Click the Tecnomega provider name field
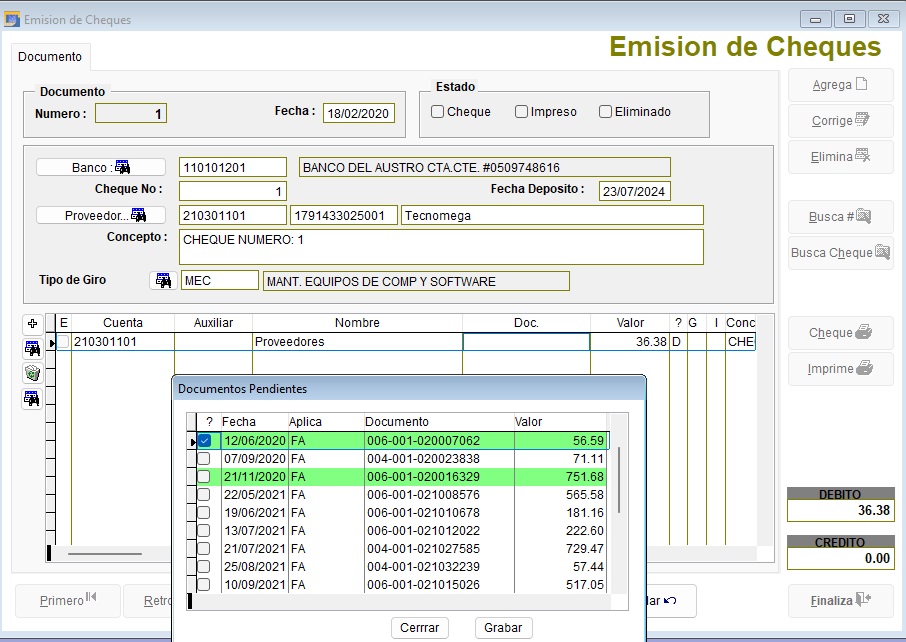906x642 pixels. 552,216
